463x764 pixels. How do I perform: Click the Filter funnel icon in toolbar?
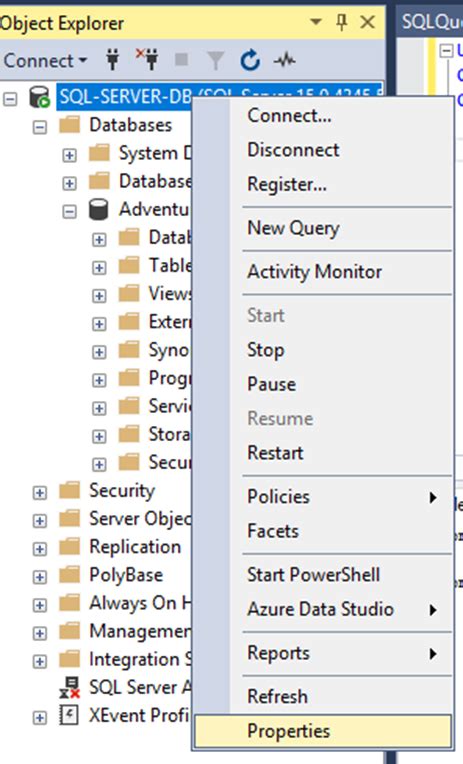(215, 60)
